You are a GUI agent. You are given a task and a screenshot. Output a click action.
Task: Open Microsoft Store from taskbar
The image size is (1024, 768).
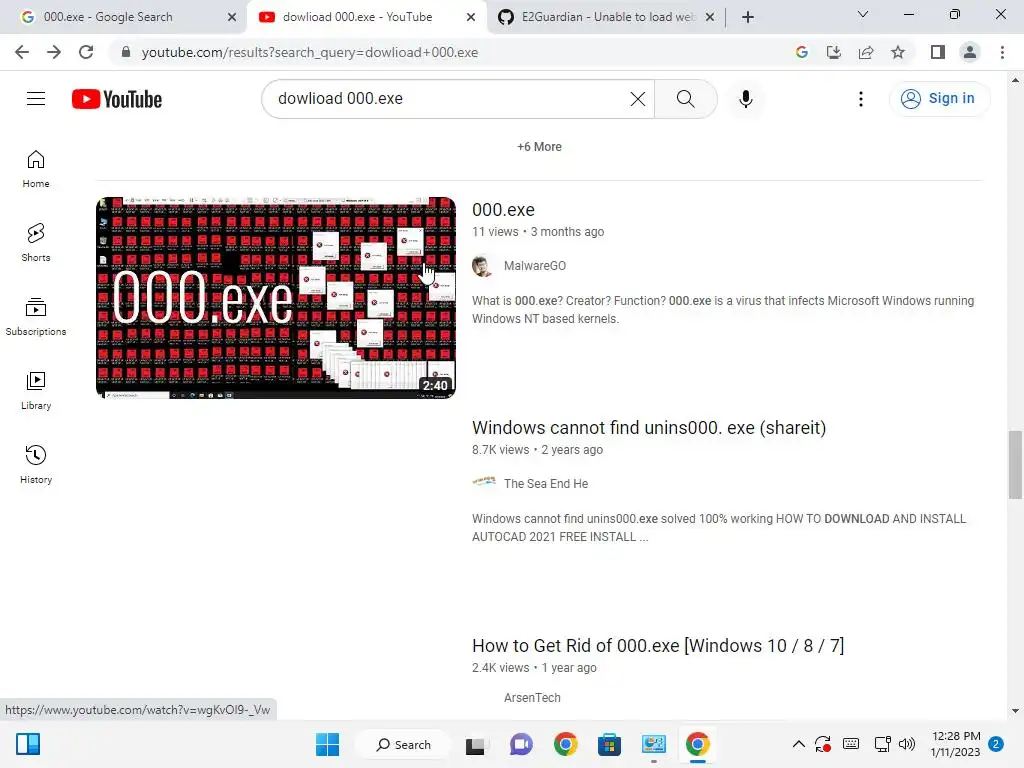(x=609, y=744)
